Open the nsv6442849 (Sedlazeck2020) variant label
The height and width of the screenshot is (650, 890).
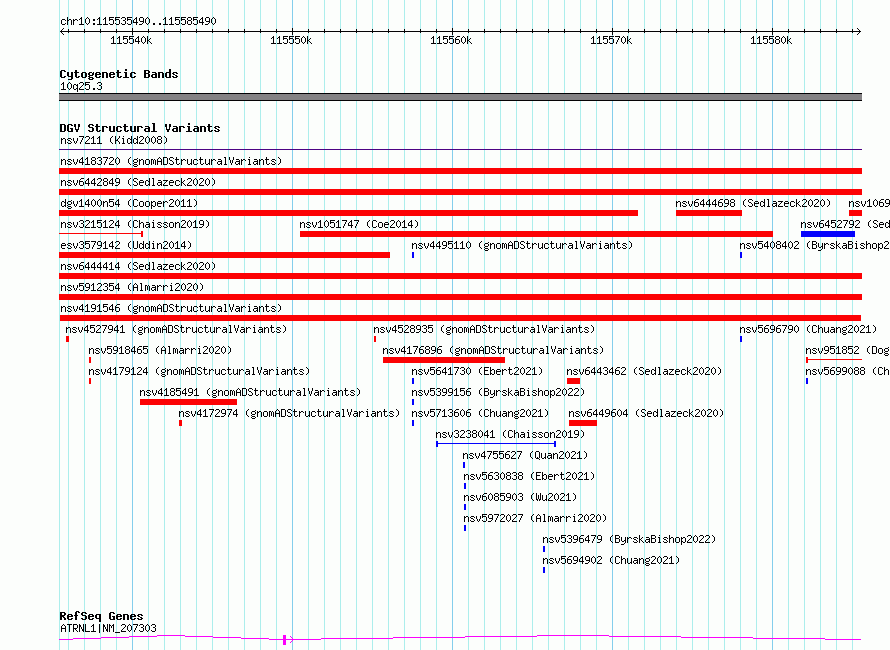(x=138, y=182)
